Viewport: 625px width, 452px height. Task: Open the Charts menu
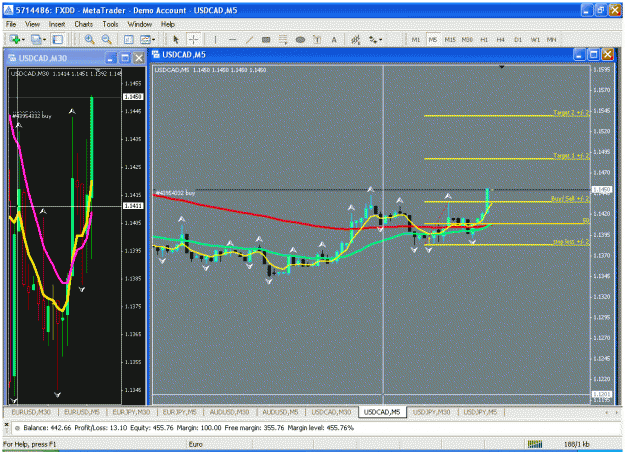83,24
